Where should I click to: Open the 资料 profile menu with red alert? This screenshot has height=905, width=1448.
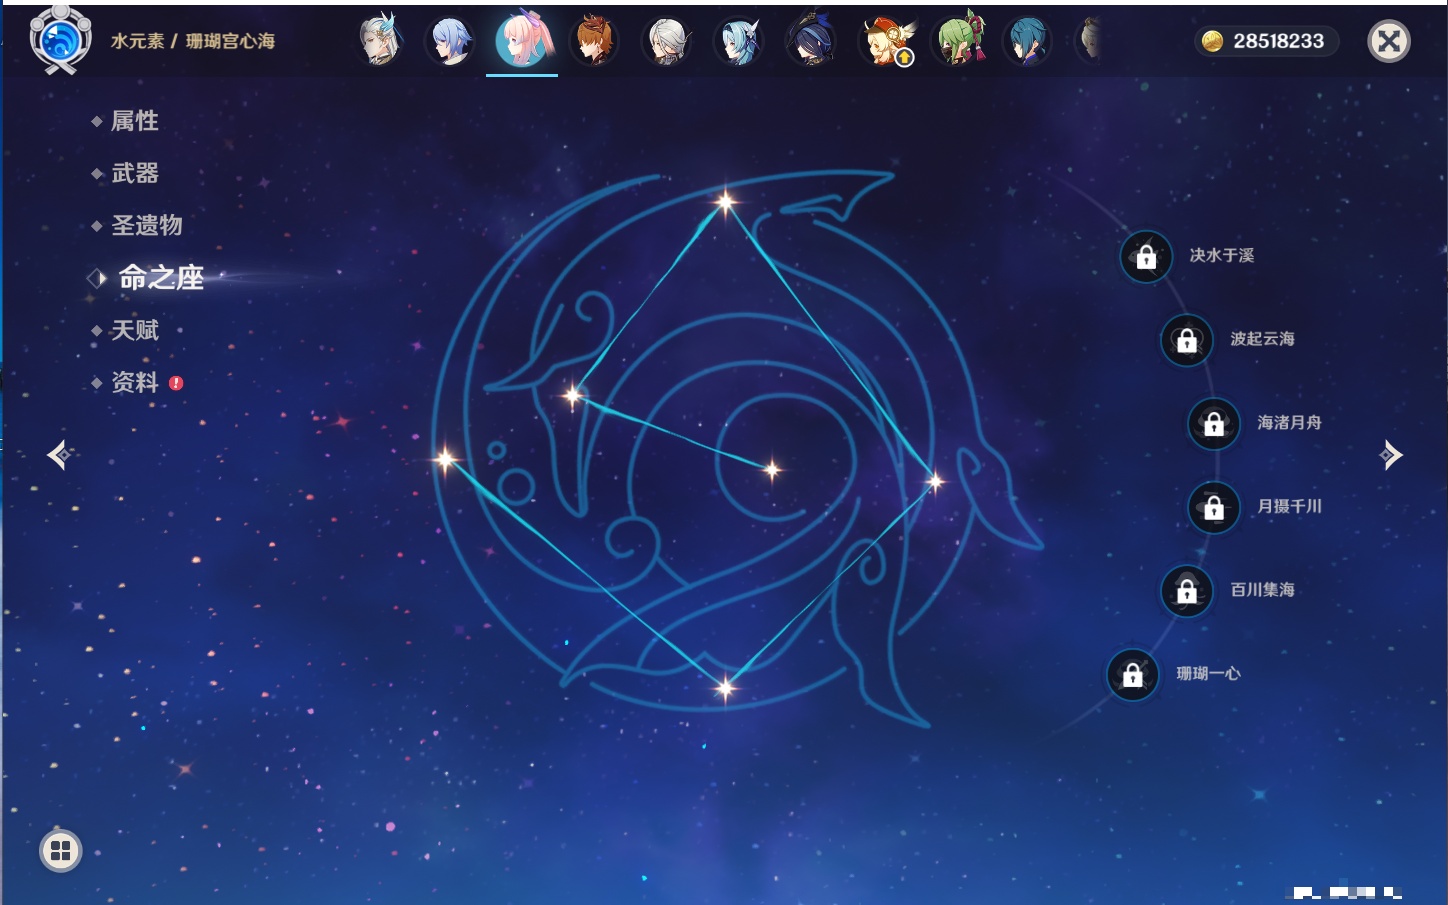[134, 382]
